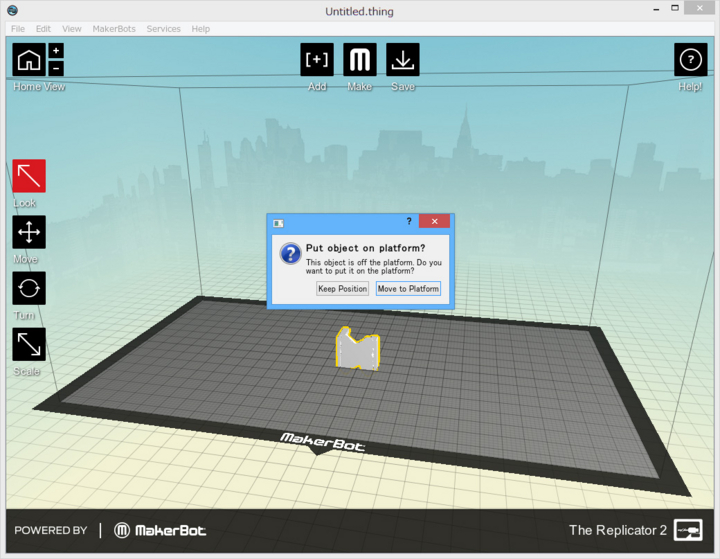This screenshot has height=559, width=720.
Task: Click the Add object icon
Action: 317,60
